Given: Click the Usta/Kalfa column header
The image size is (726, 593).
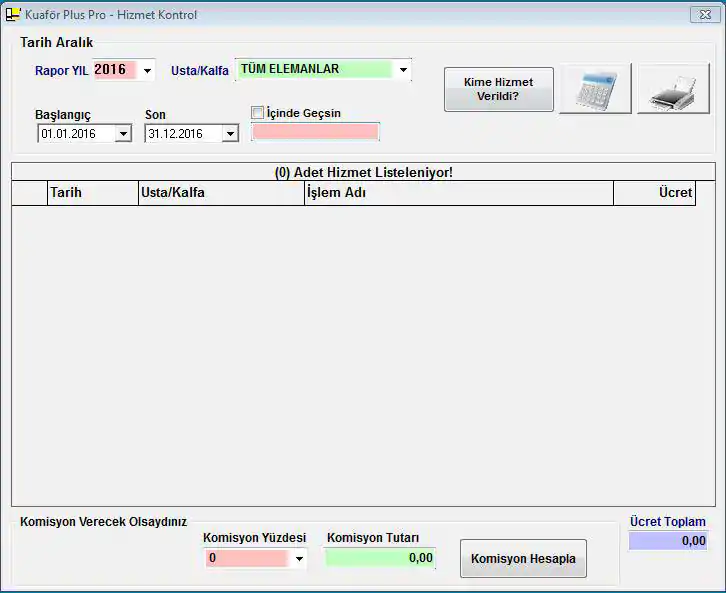Looking at the screenshot, I should (221, 193).
